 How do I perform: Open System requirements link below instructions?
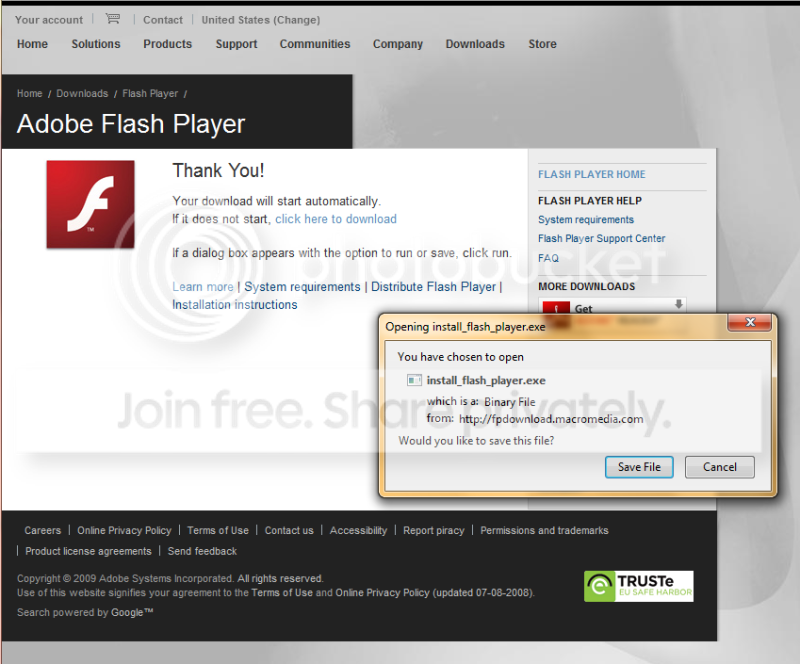point(302,287)
